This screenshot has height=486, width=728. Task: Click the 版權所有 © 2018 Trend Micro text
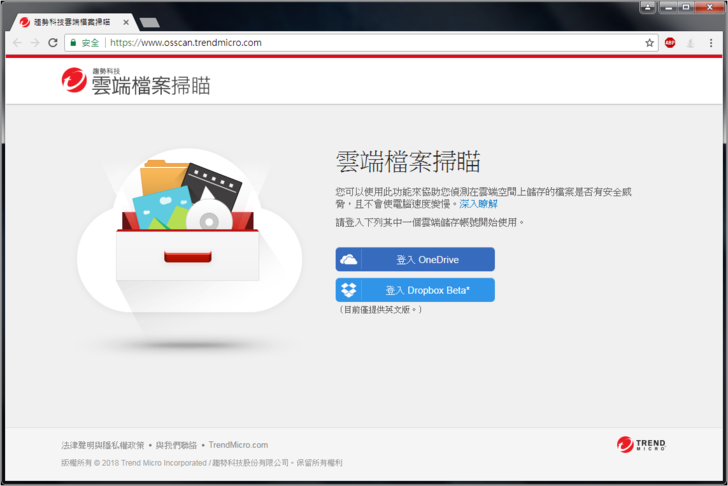[x=202, y=463]
